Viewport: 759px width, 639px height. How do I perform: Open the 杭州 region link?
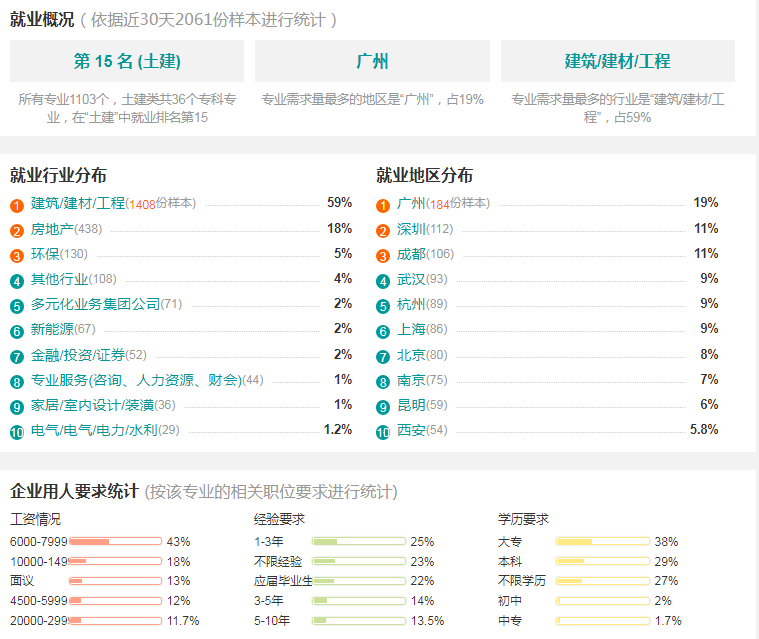pos(411,304)
